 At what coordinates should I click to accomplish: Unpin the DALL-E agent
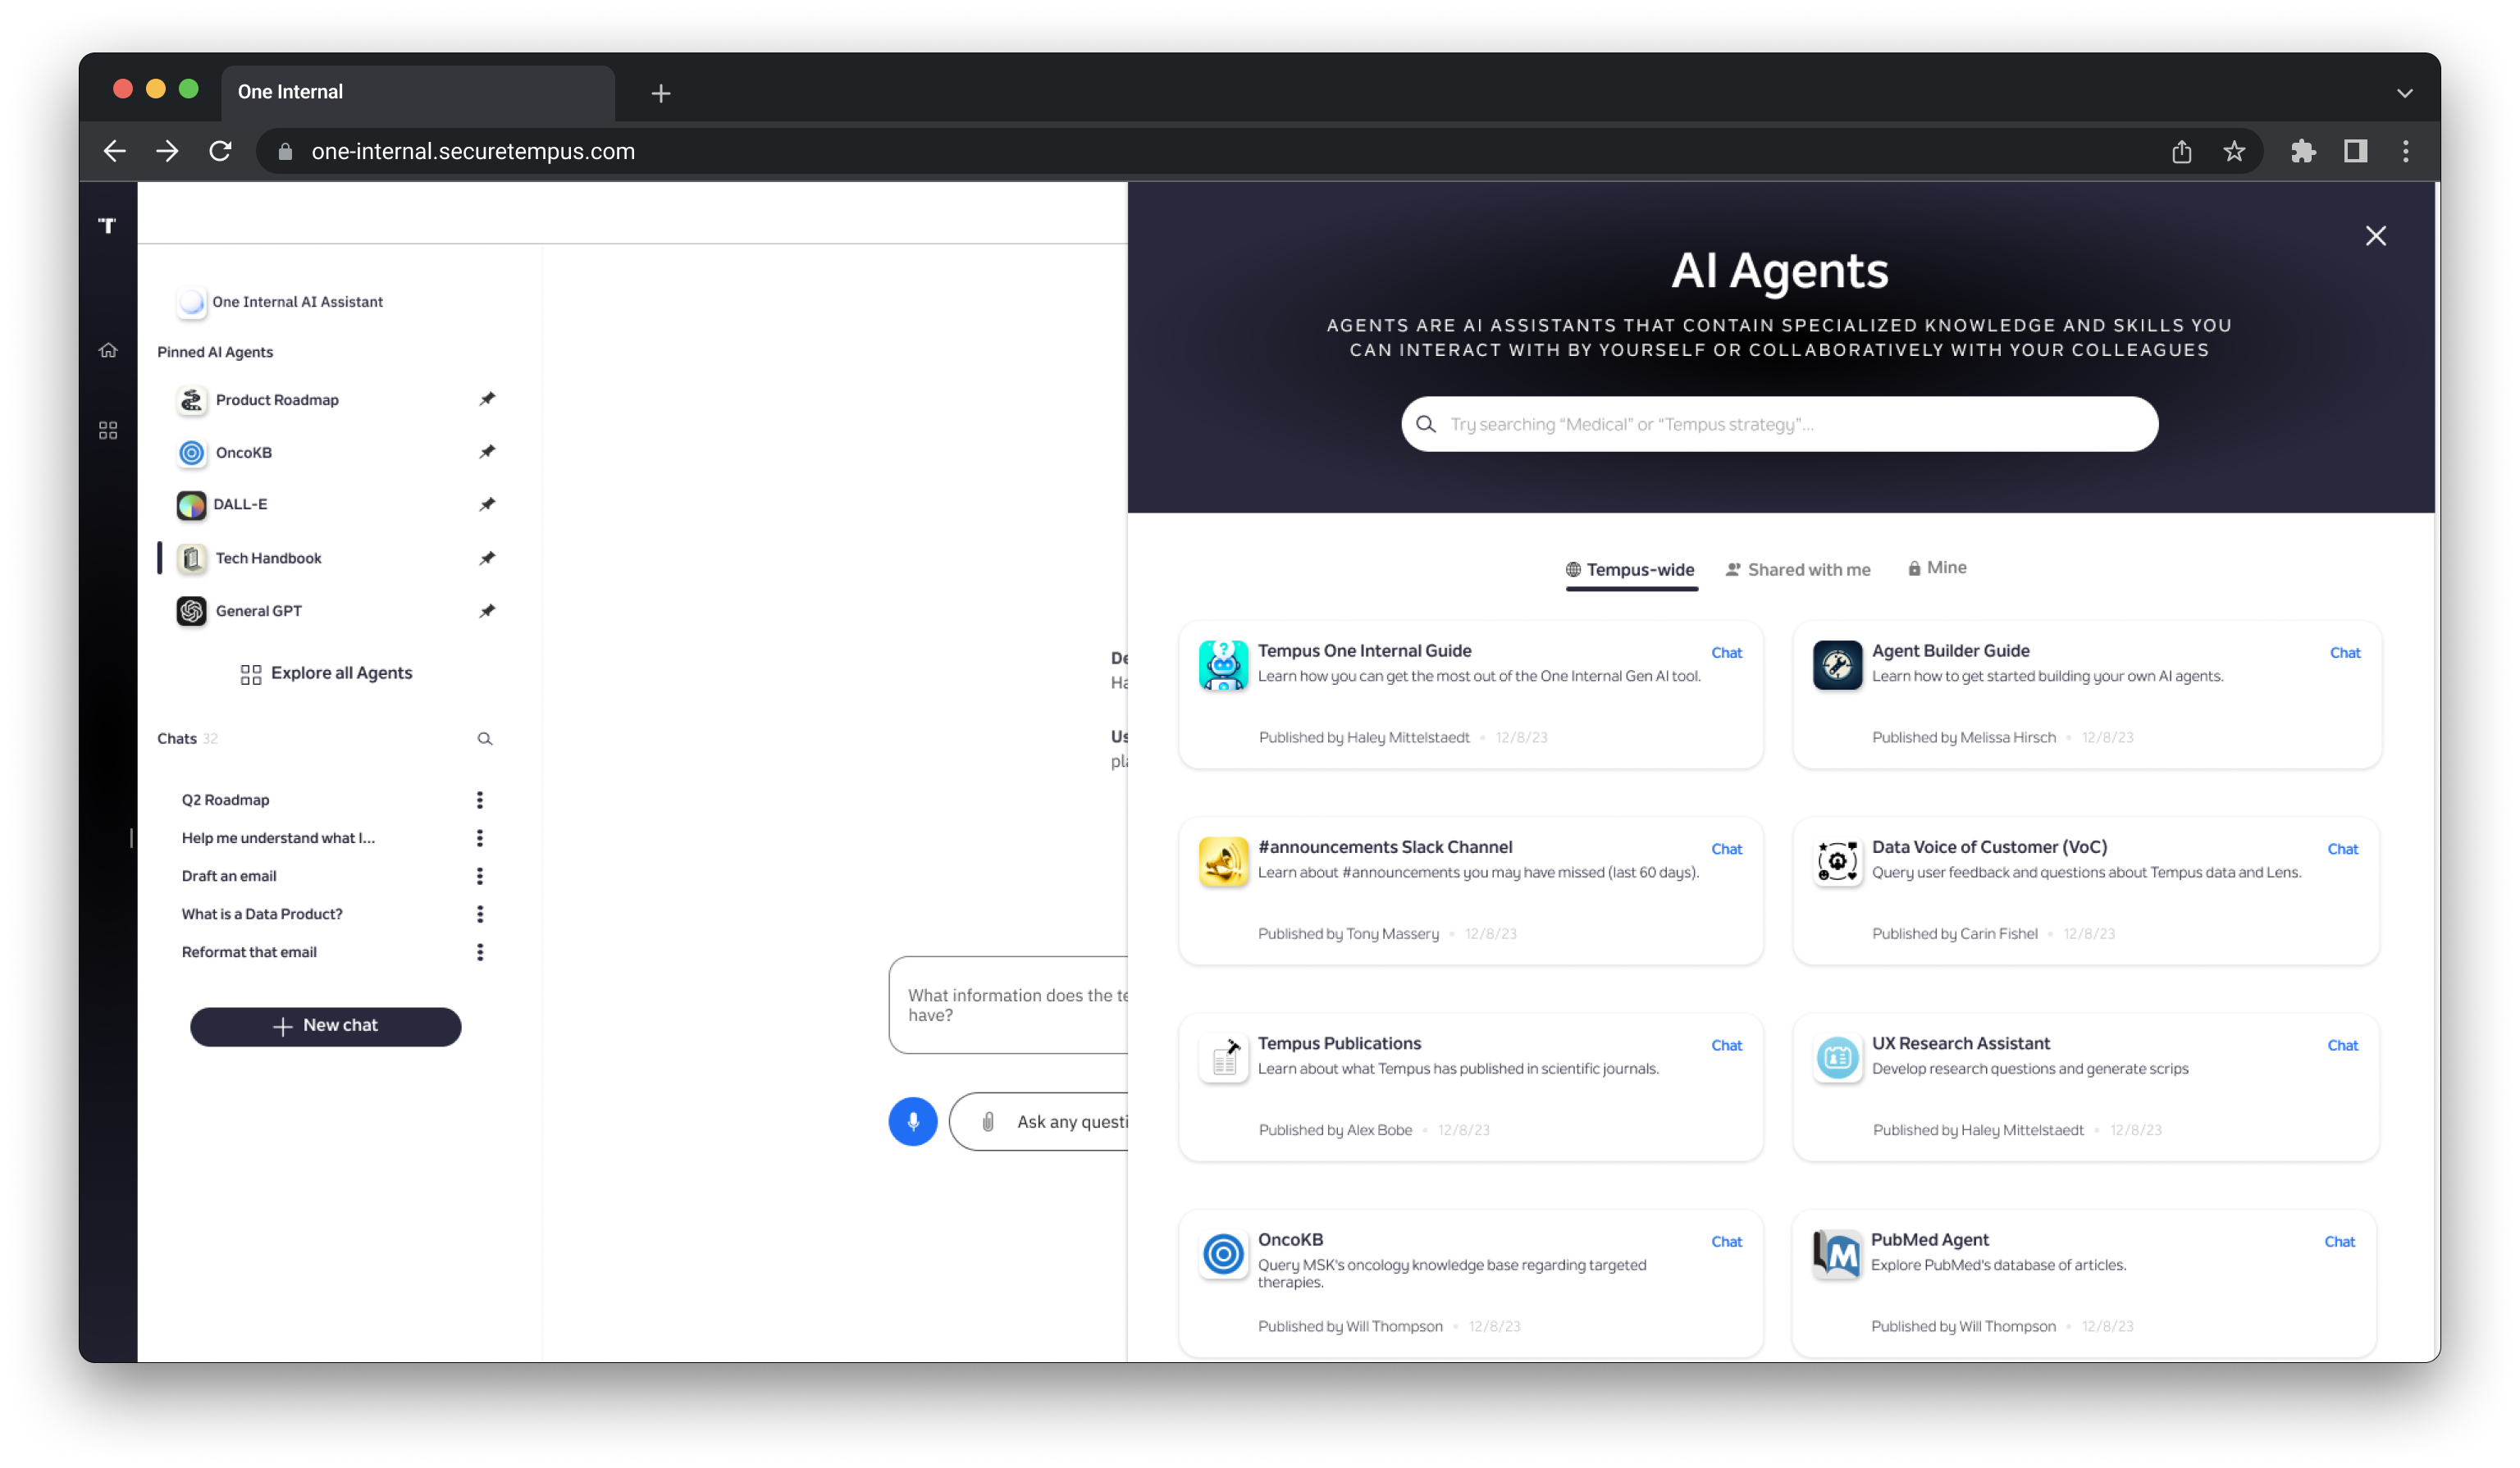(487, 504)
